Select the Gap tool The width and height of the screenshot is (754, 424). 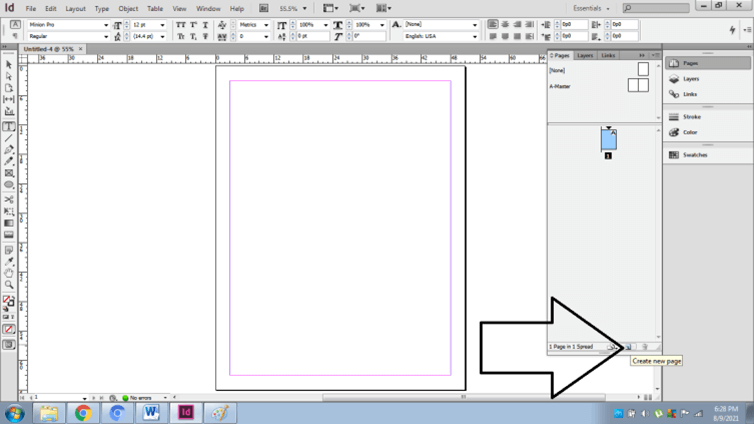coord(9,100)
